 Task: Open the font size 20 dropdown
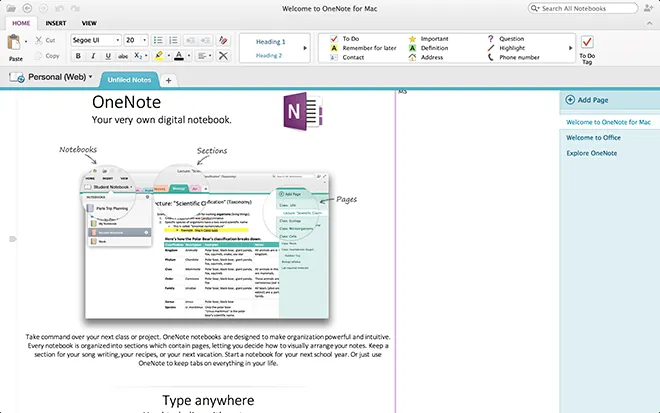[x=144, y=40]
